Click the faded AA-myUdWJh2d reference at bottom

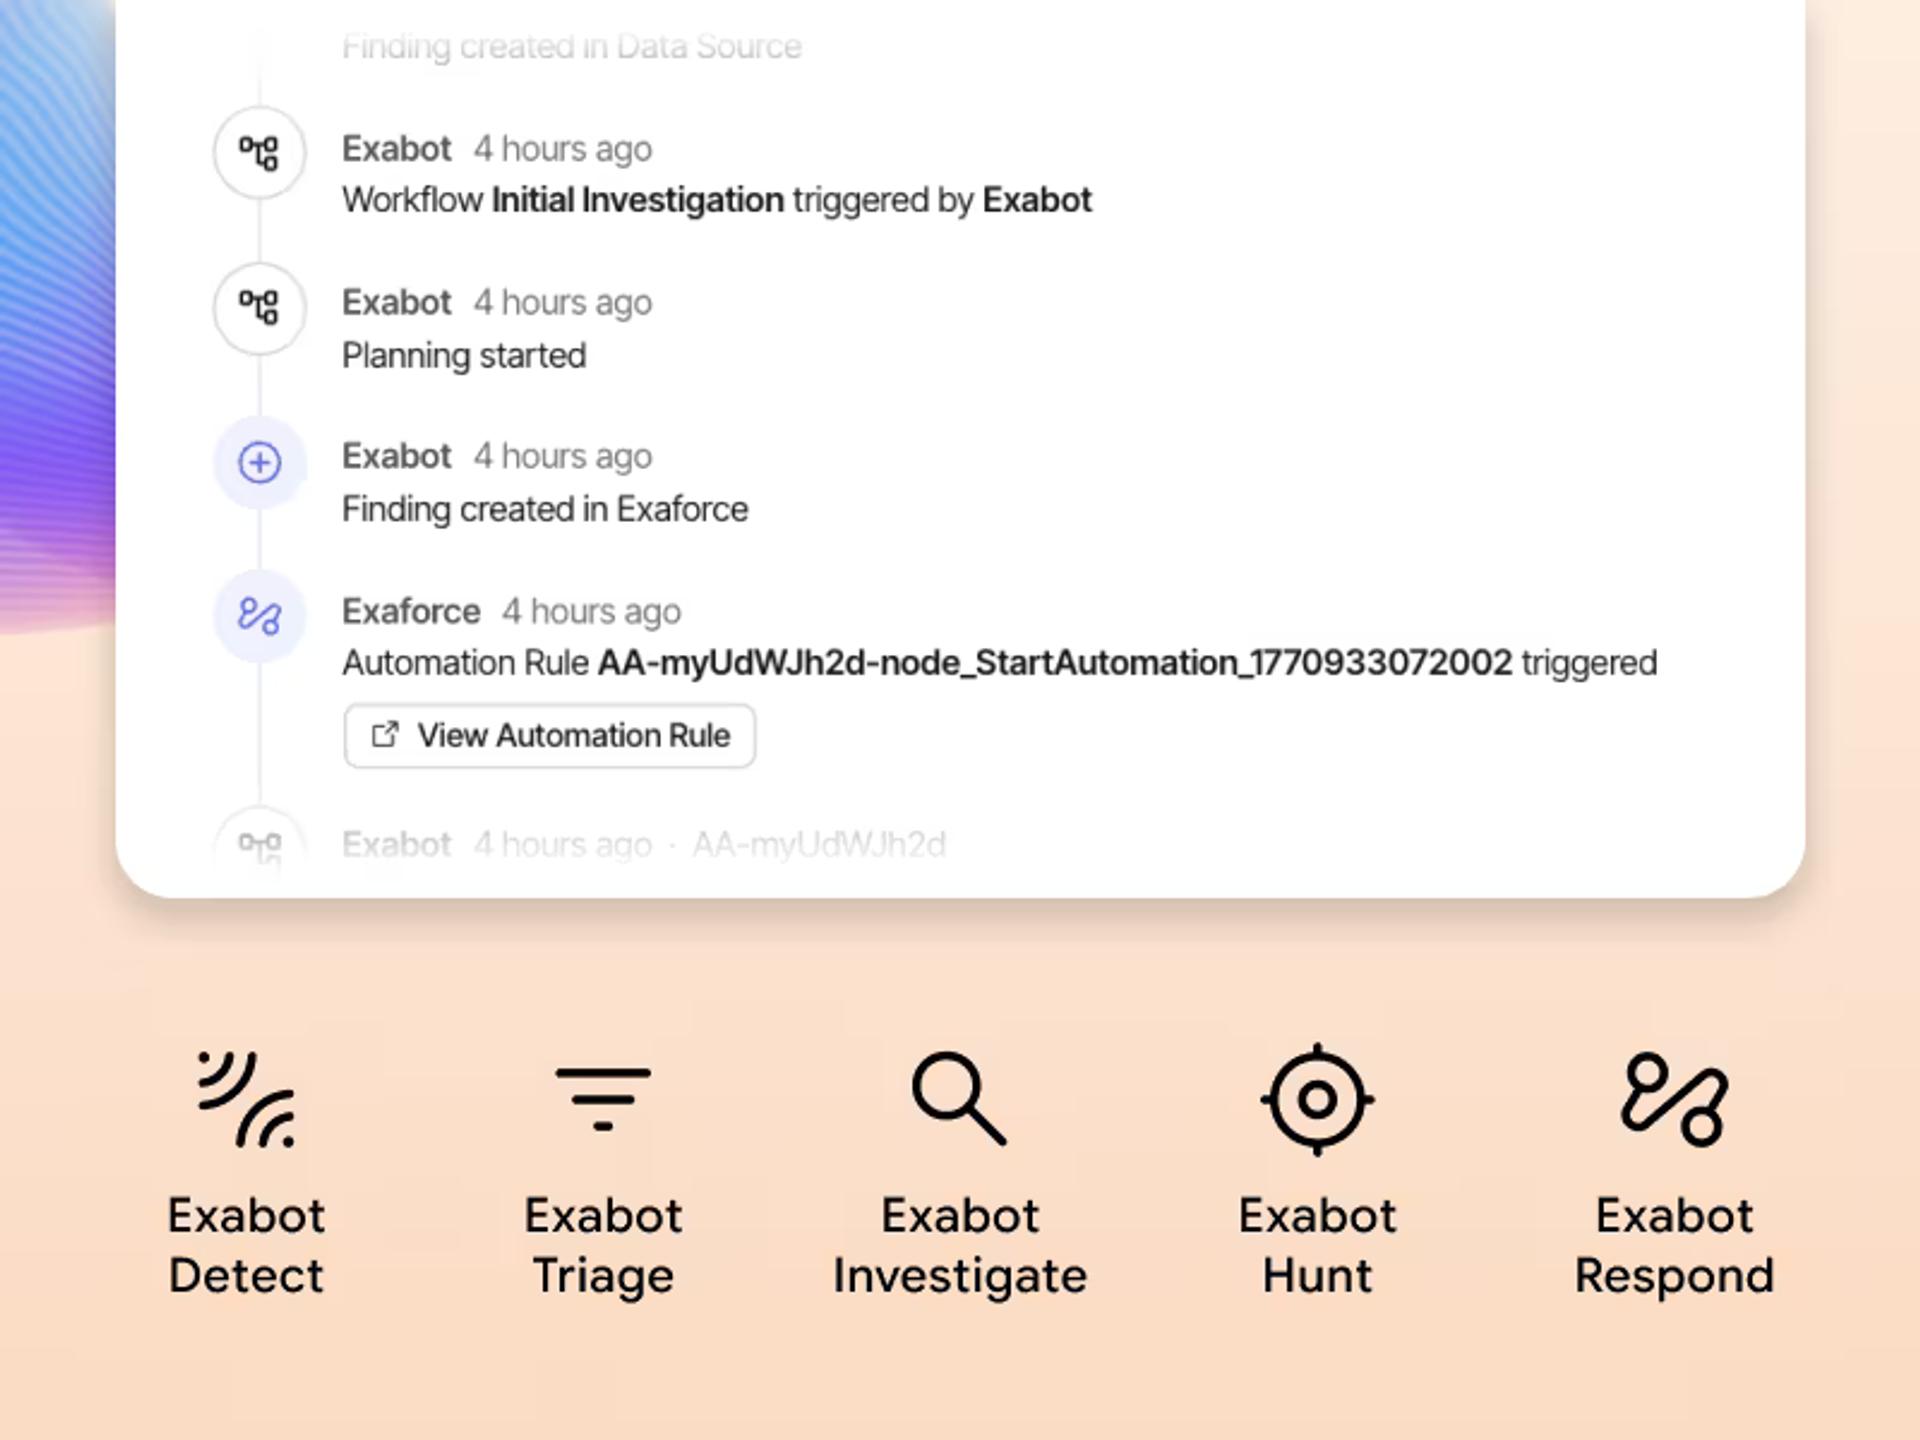819,845
